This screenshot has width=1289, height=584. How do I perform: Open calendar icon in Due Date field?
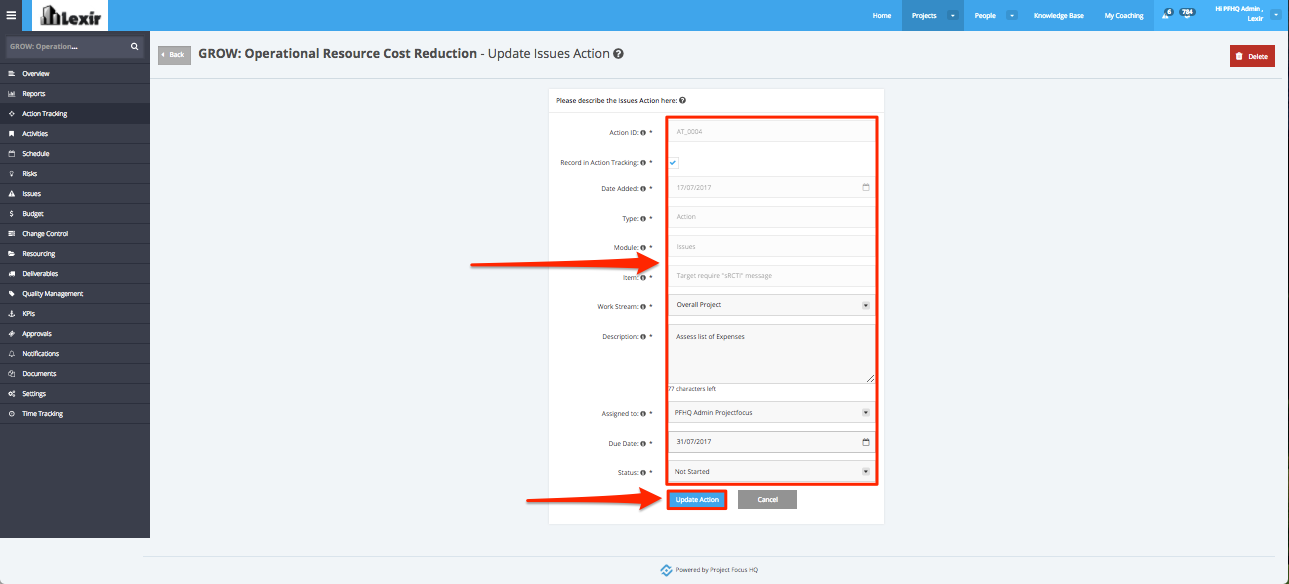(866, 442)
